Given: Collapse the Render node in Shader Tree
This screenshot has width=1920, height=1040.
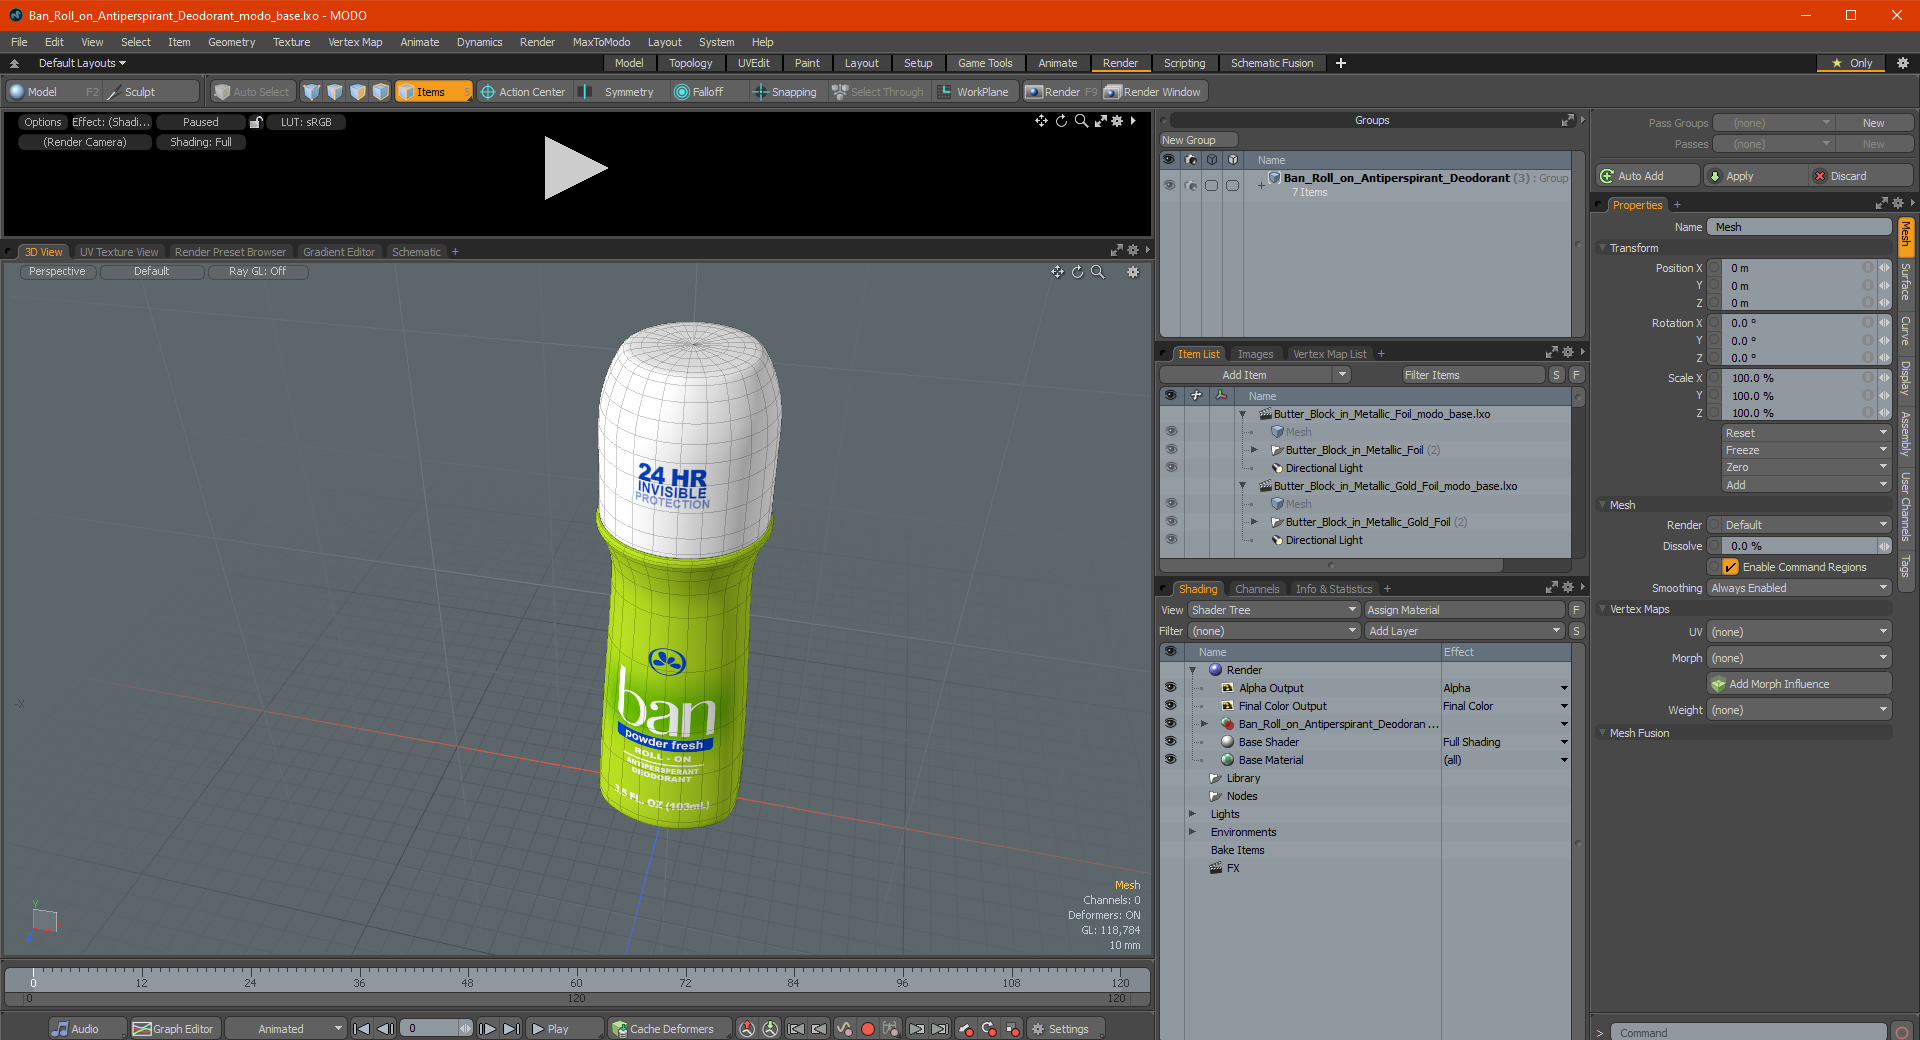Looking at the screenshot, I should [1192, 670].
